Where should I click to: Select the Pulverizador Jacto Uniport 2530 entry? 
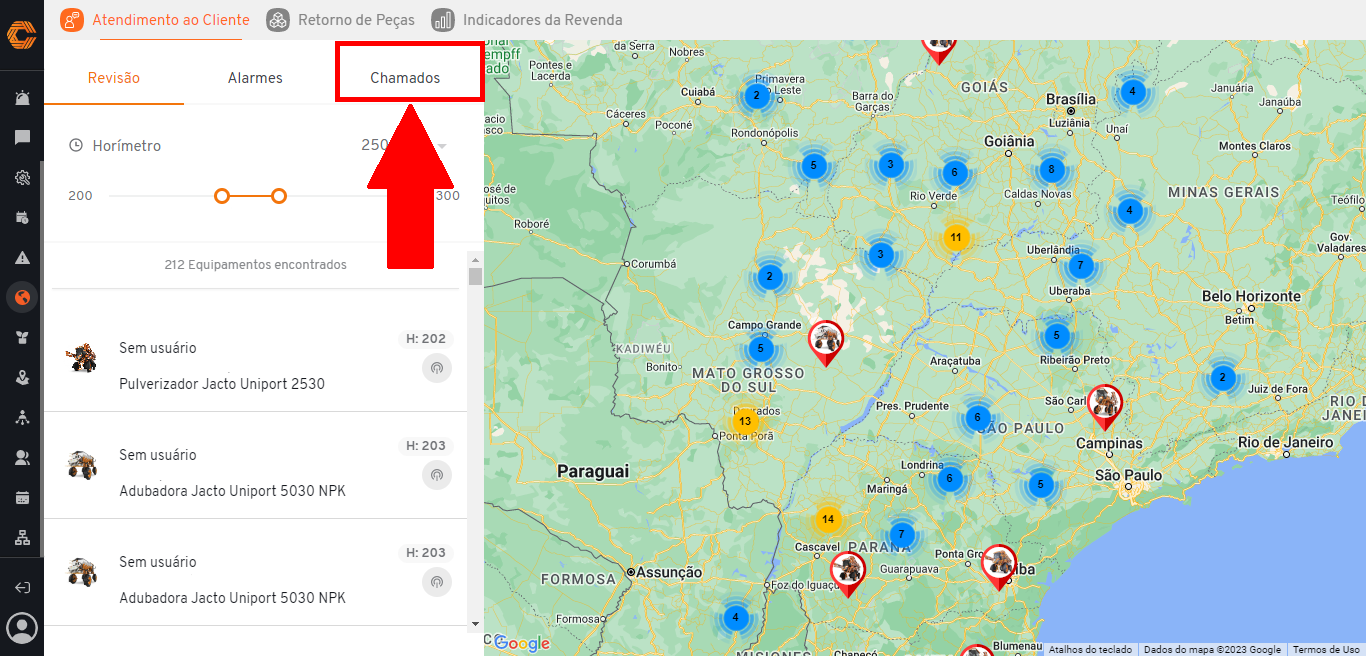[255, 359]
